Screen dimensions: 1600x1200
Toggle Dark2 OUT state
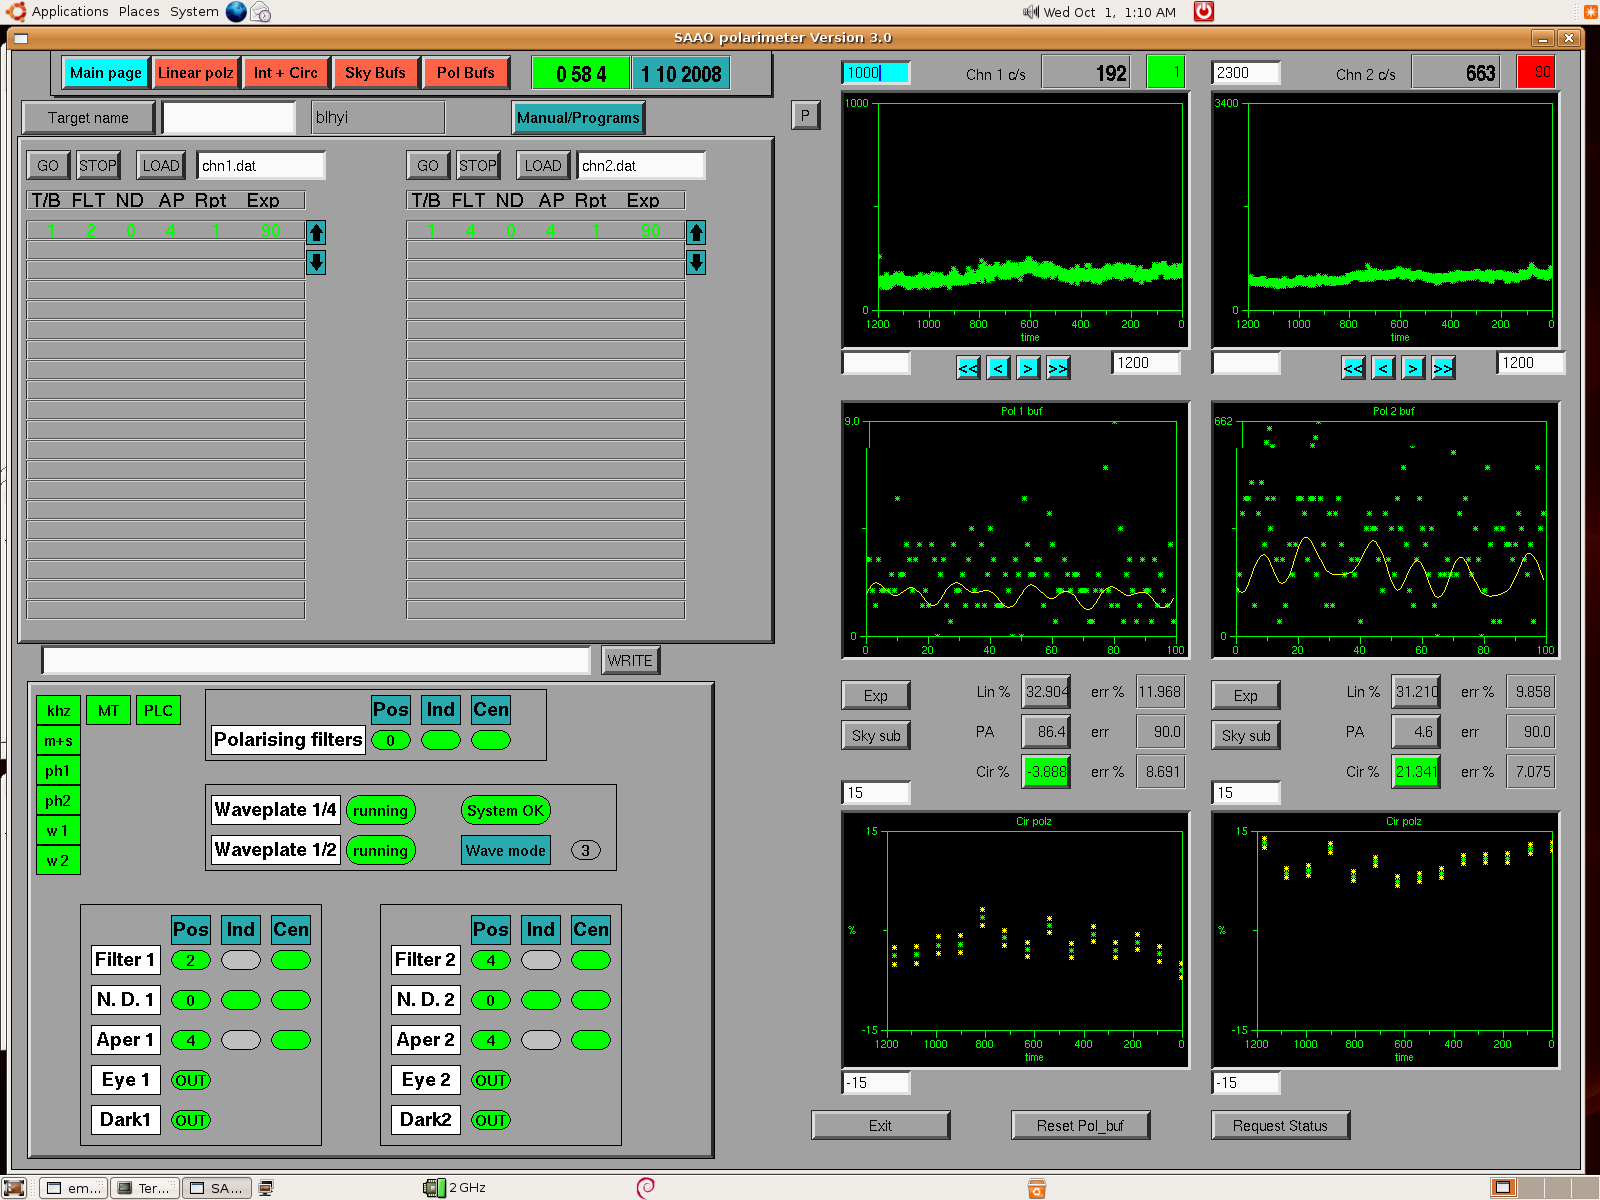point(491,1120)
